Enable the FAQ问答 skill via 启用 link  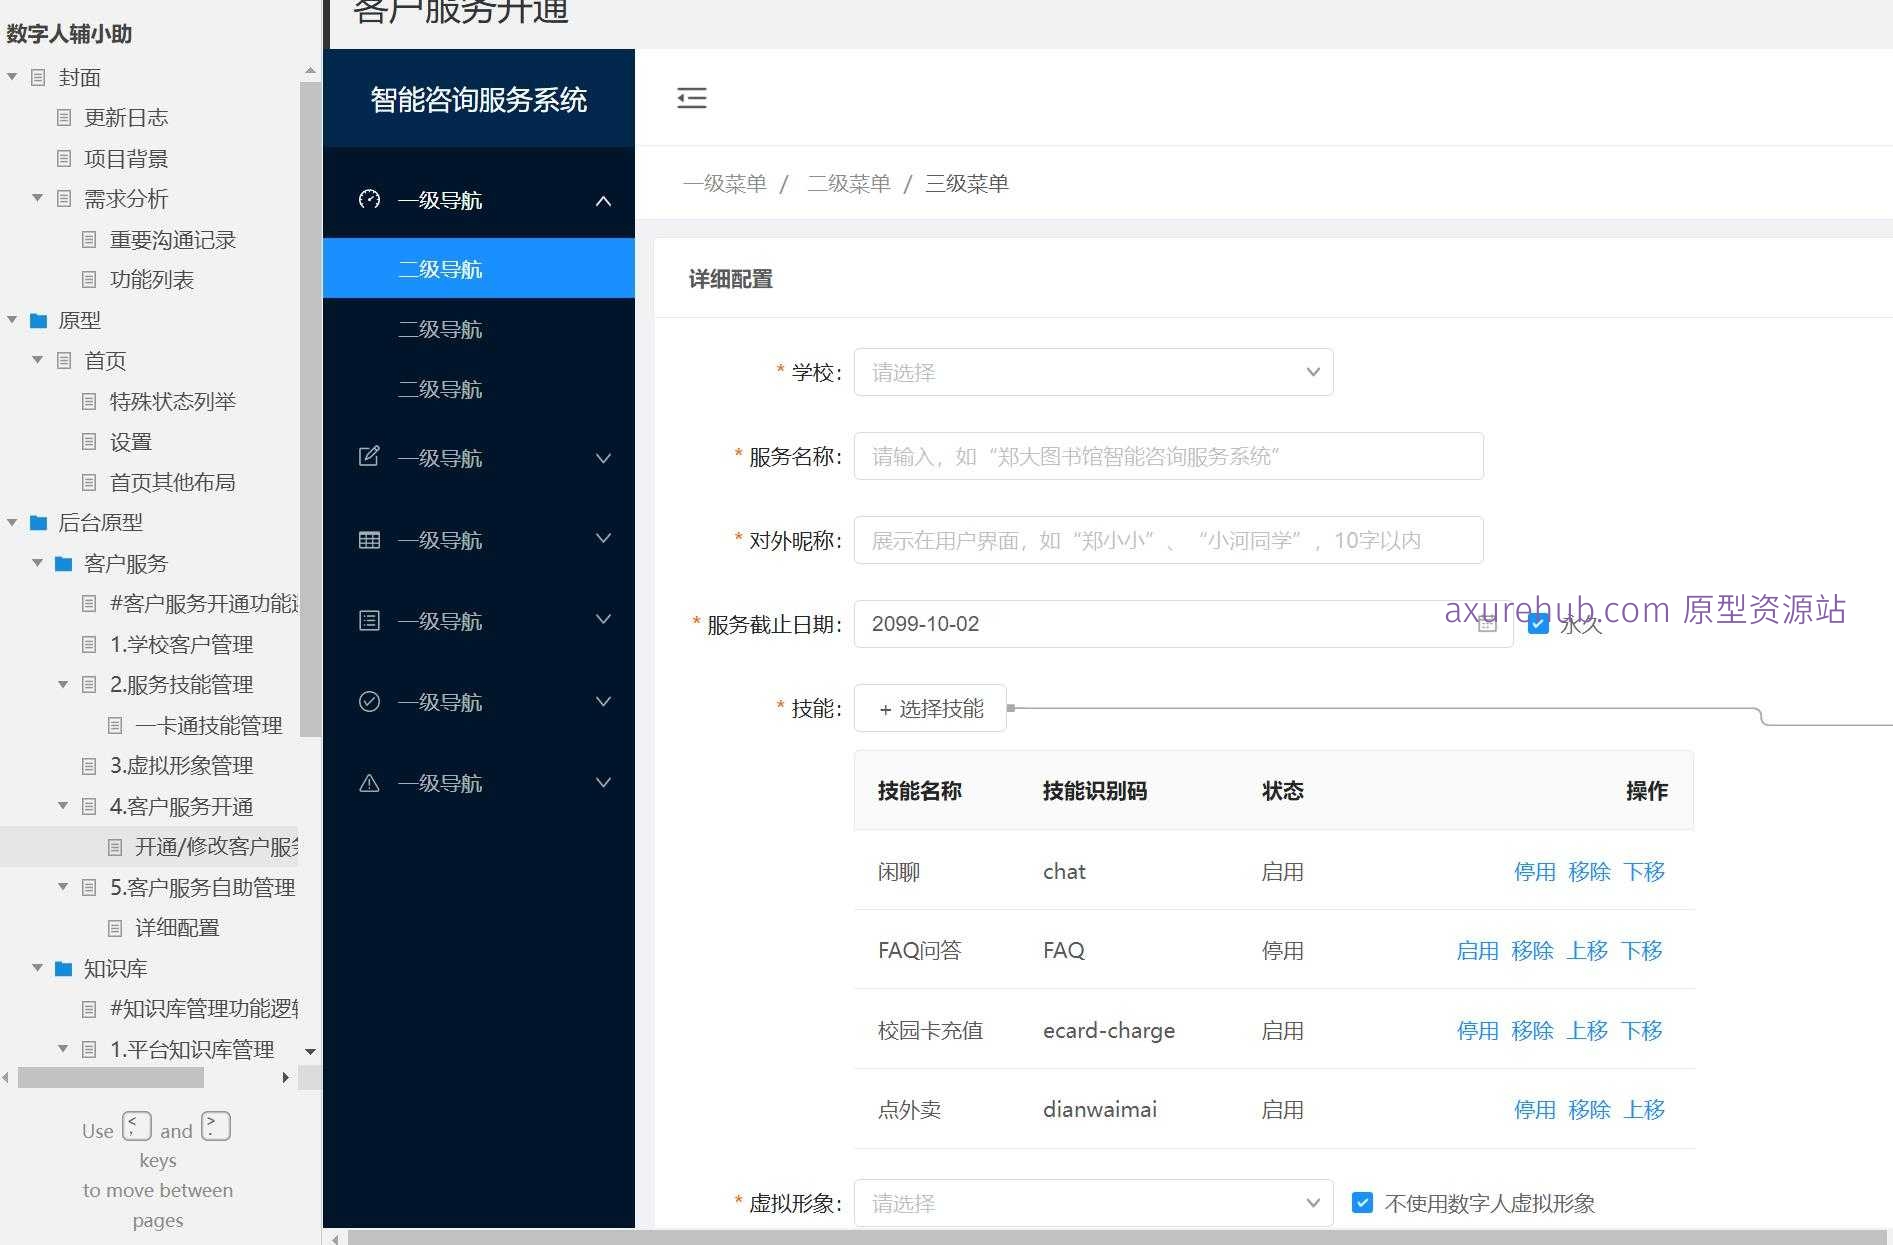click(x=1477, y=950)
